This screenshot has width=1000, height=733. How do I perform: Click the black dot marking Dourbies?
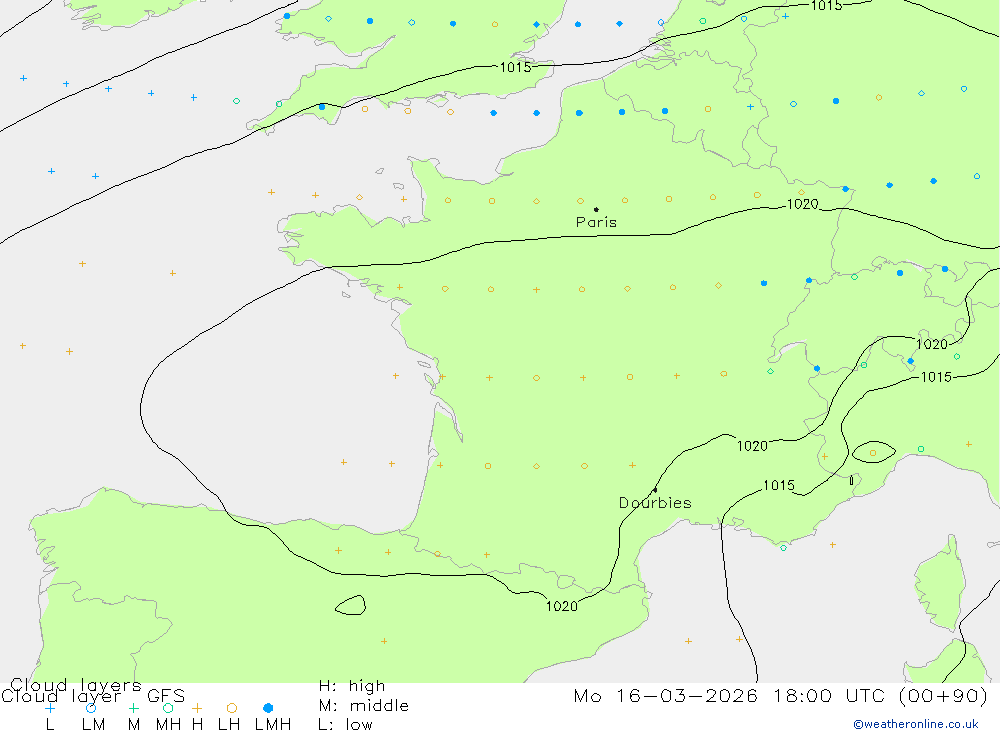coord(655,490)
